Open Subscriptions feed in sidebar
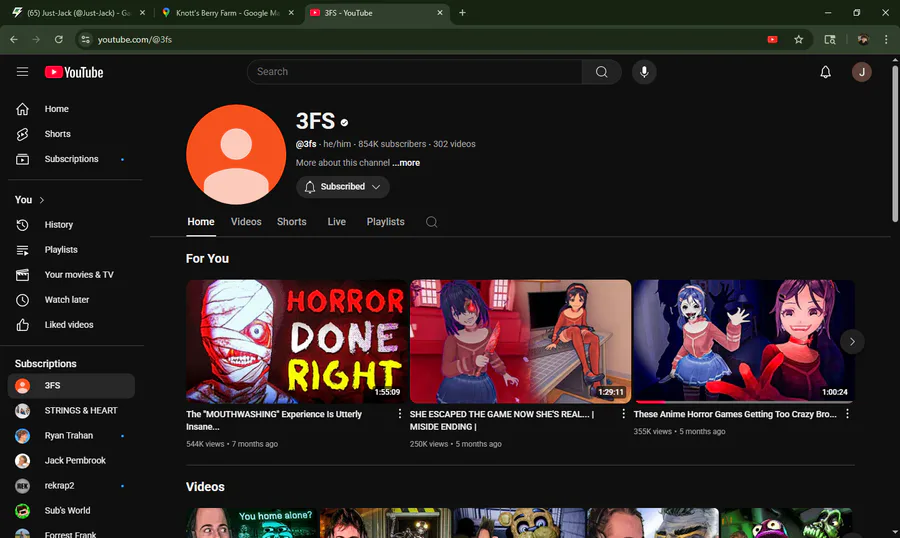The width and height of the screenshot is (900, 538). pyautogui.click(x=72, y=159)
